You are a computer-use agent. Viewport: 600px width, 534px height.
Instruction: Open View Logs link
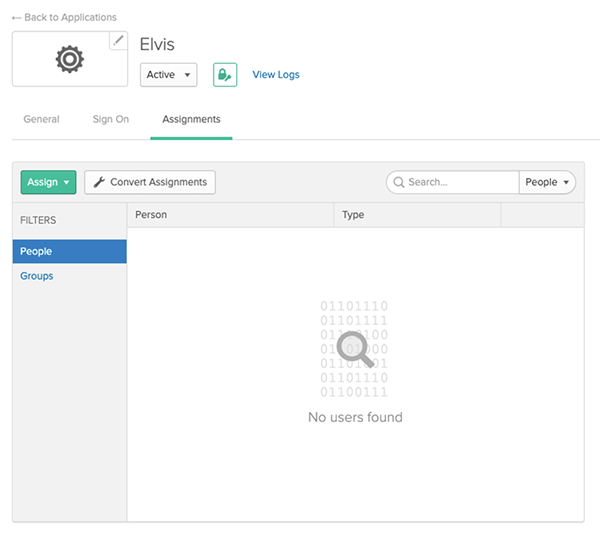pyautogui.click(x=276, y=75)
